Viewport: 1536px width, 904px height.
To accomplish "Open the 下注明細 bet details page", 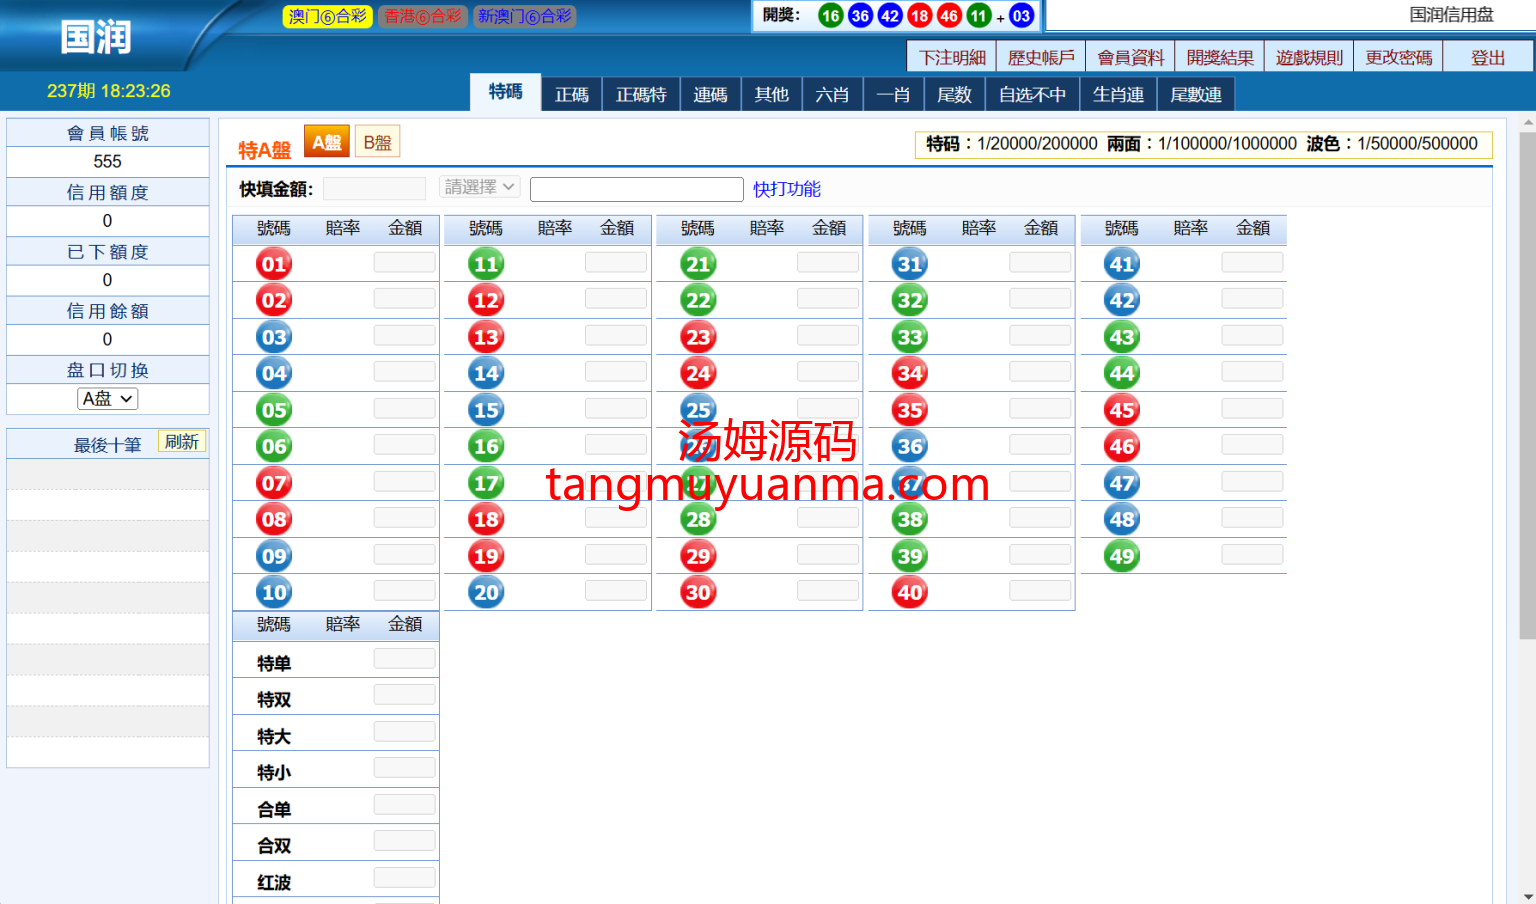I will tap(952, 57).
